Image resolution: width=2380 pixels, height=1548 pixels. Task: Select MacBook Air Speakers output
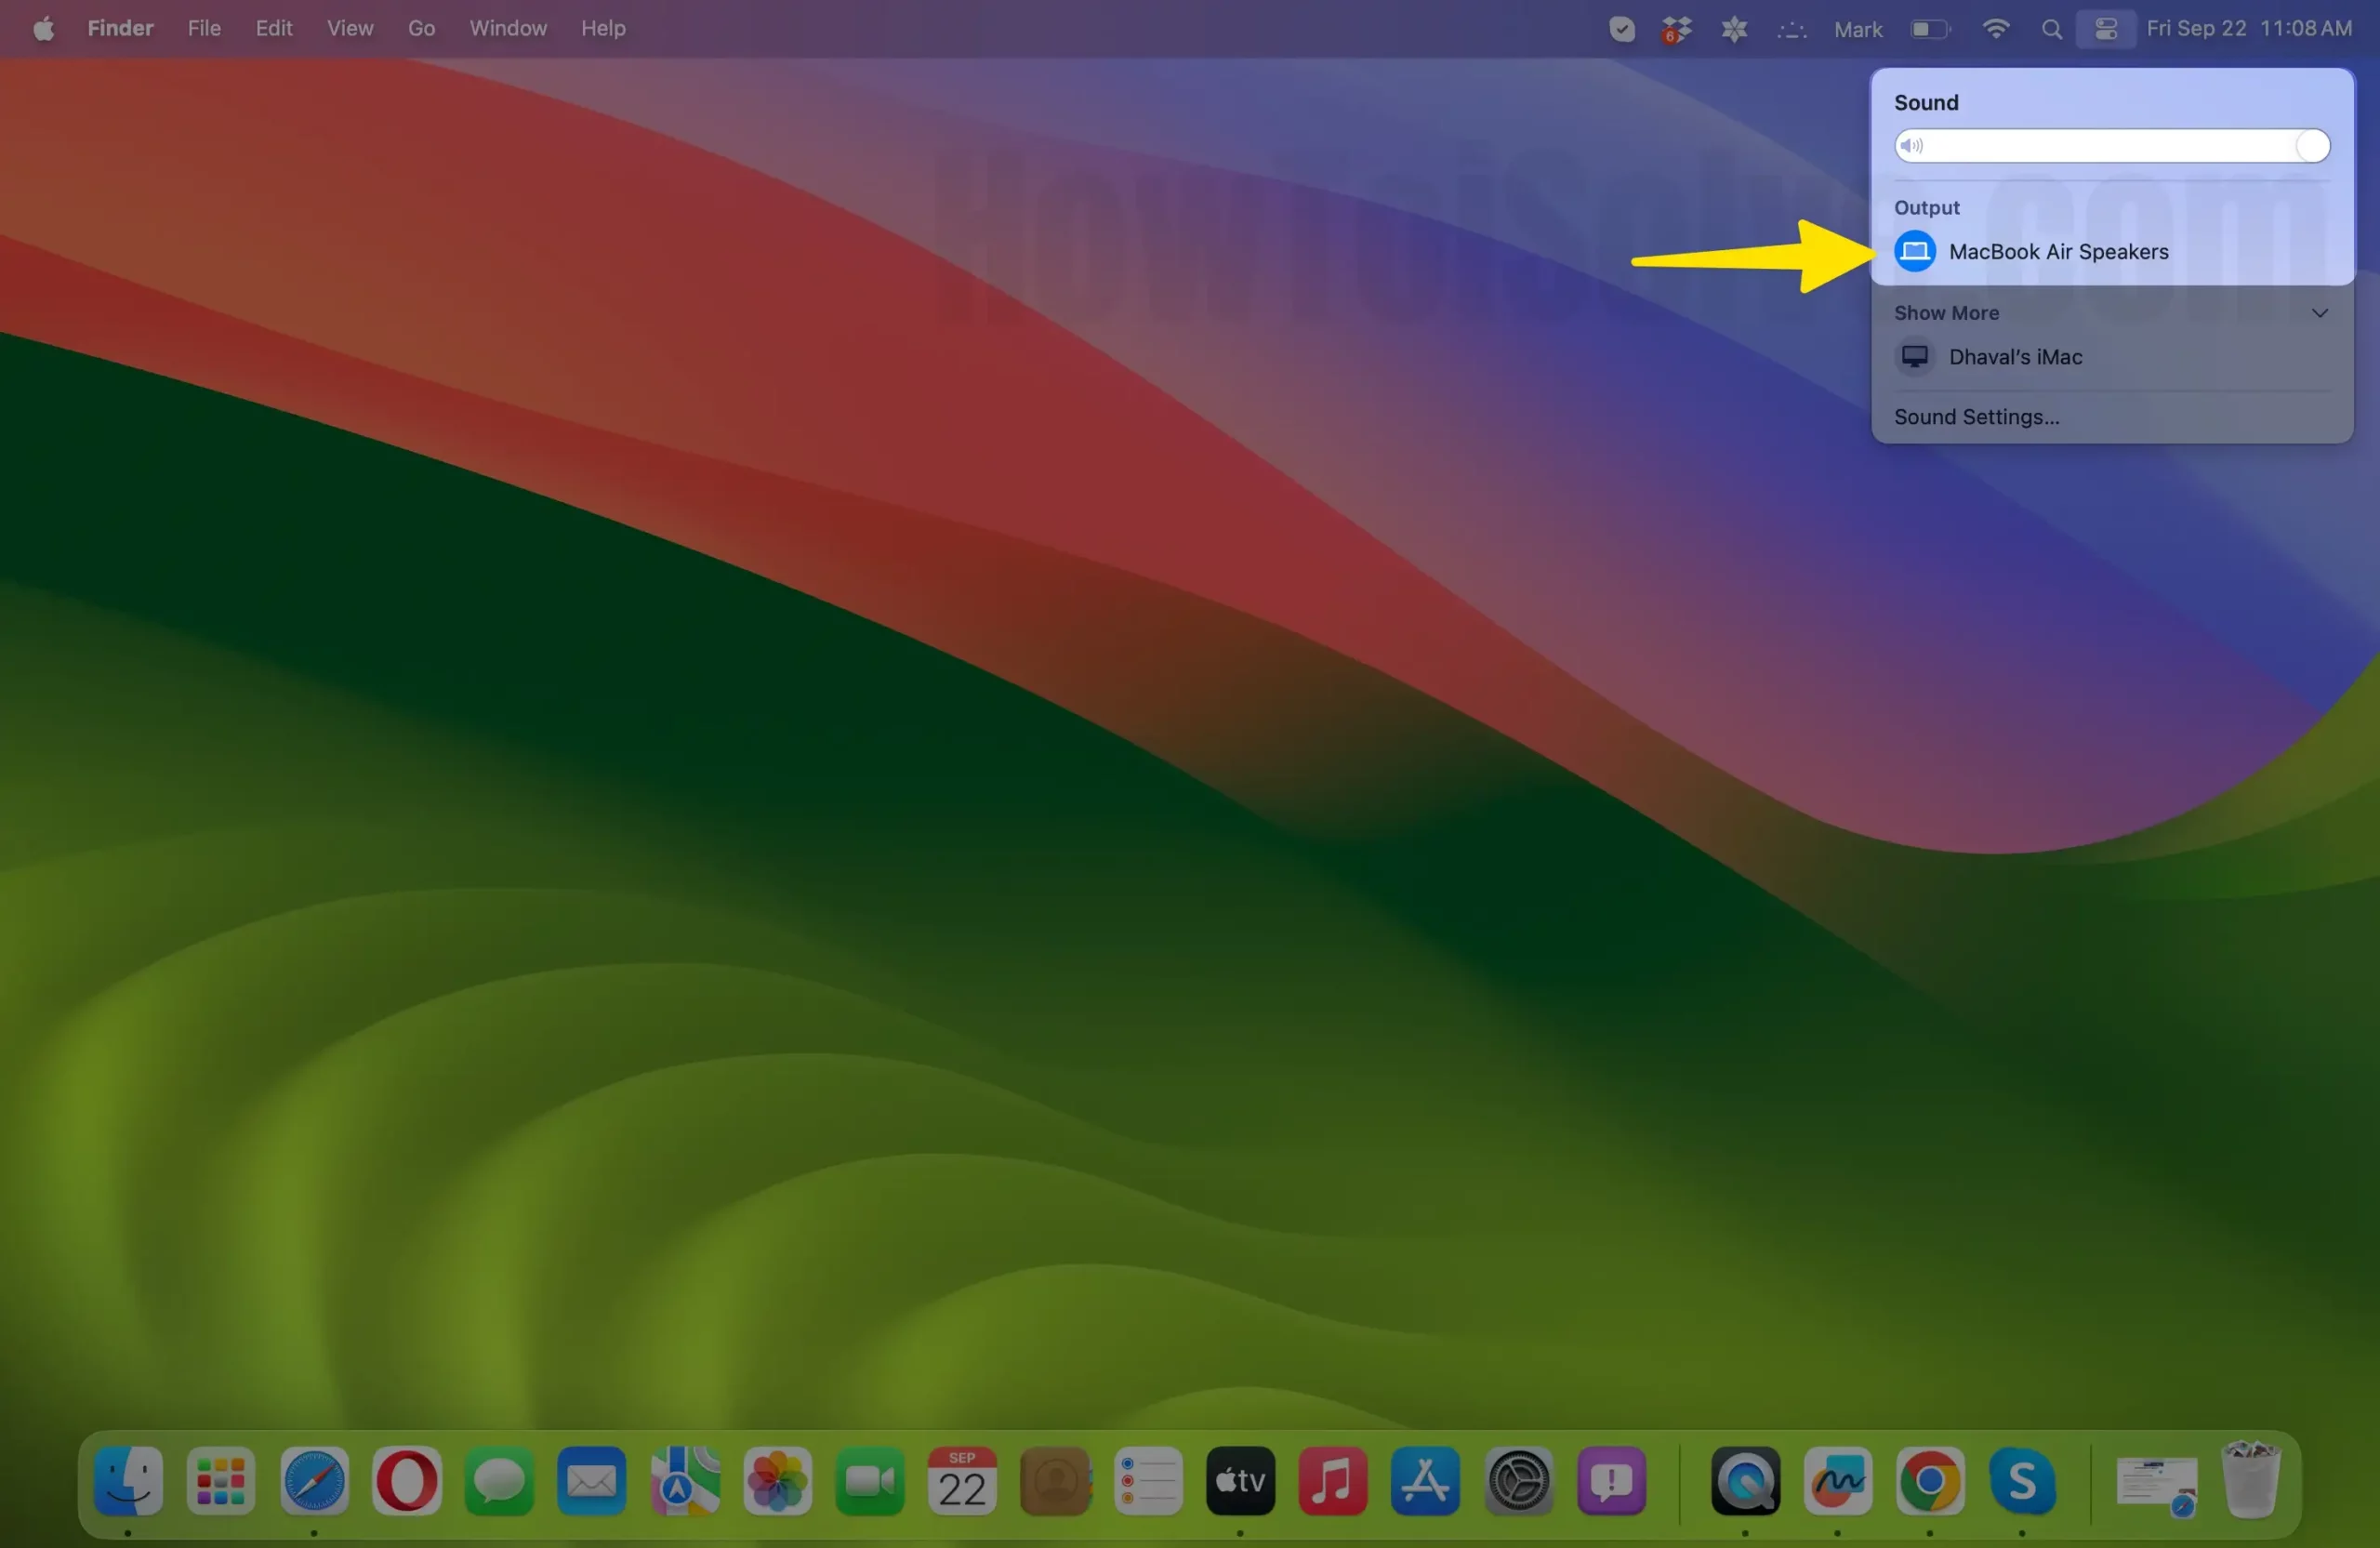2111,251
